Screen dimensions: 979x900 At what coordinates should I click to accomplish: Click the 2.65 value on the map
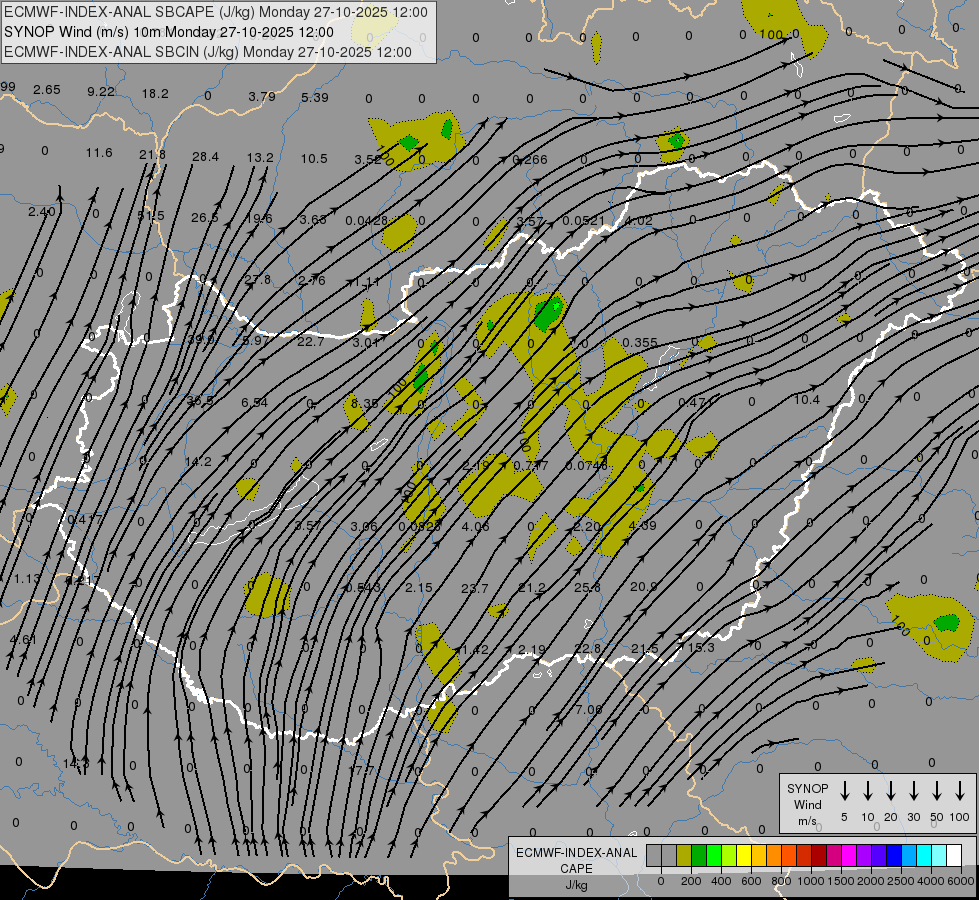tap(47, 89)
